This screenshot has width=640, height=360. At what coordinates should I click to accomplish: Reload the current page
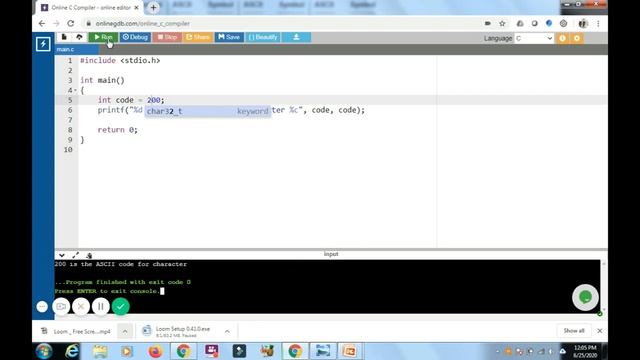click(71, 23)
